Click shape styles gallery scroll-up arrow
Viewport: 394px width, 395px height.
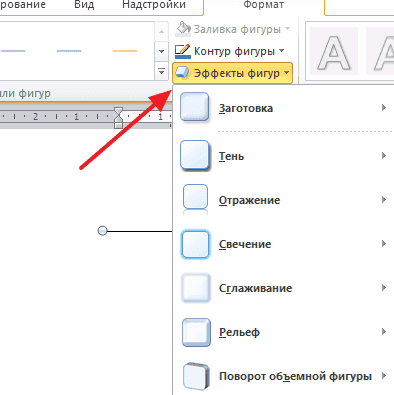161,32
